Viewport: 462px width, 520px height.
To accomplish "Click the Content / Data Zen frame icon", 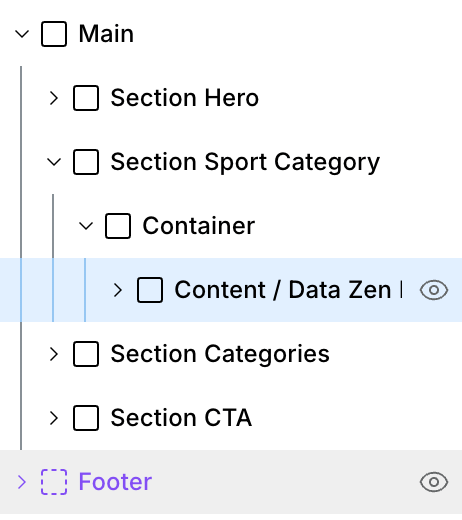I will pos(150,290).
